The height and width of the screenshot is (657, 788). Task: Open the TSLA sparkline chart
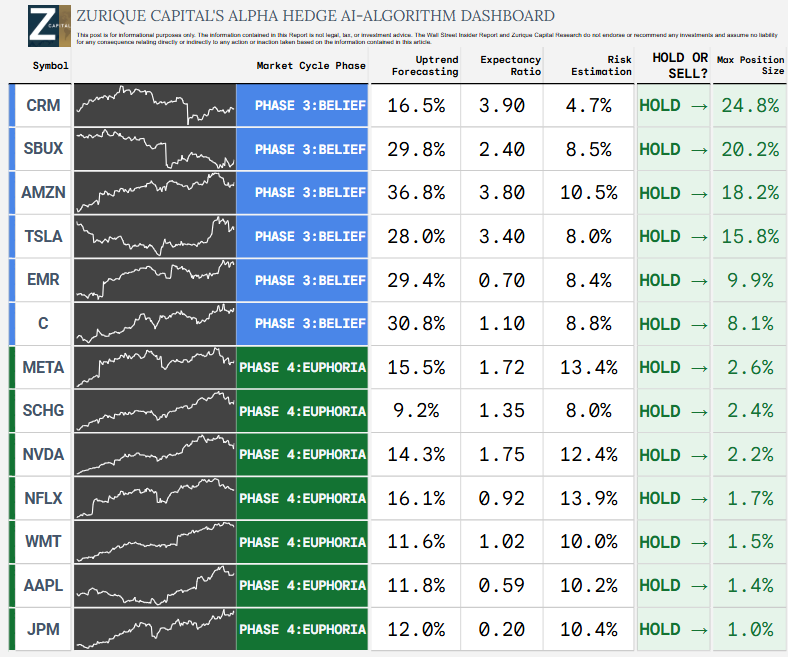[155, 236]
